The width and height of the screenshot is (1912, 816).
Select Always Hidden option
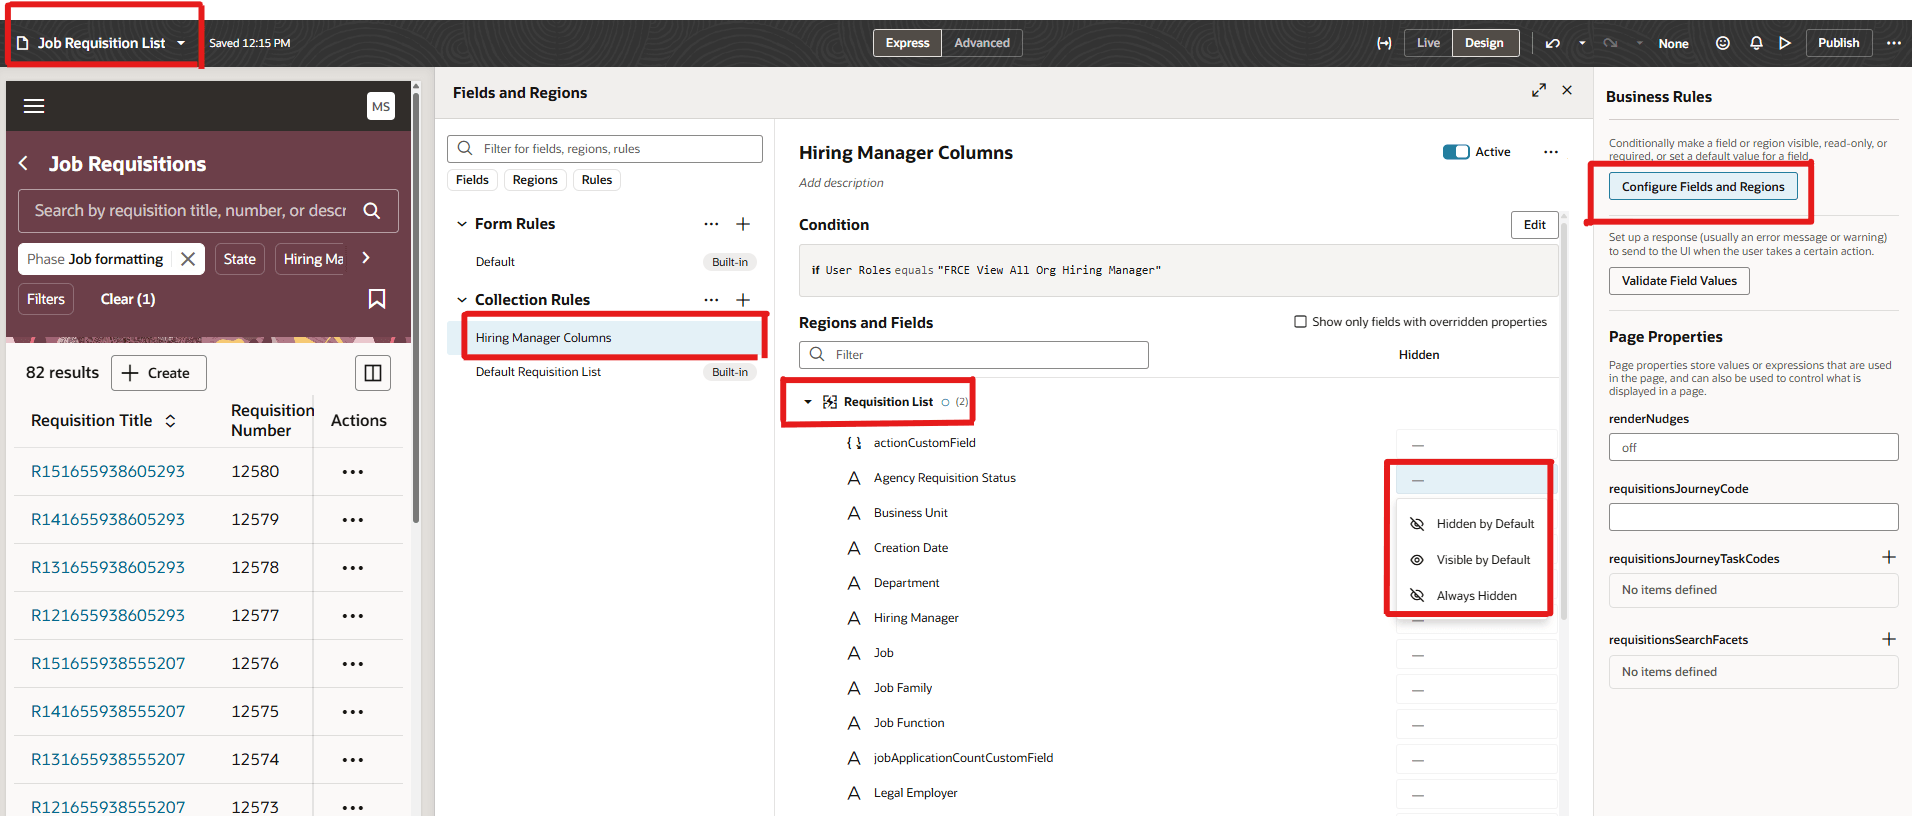[x=1476, y=596]
